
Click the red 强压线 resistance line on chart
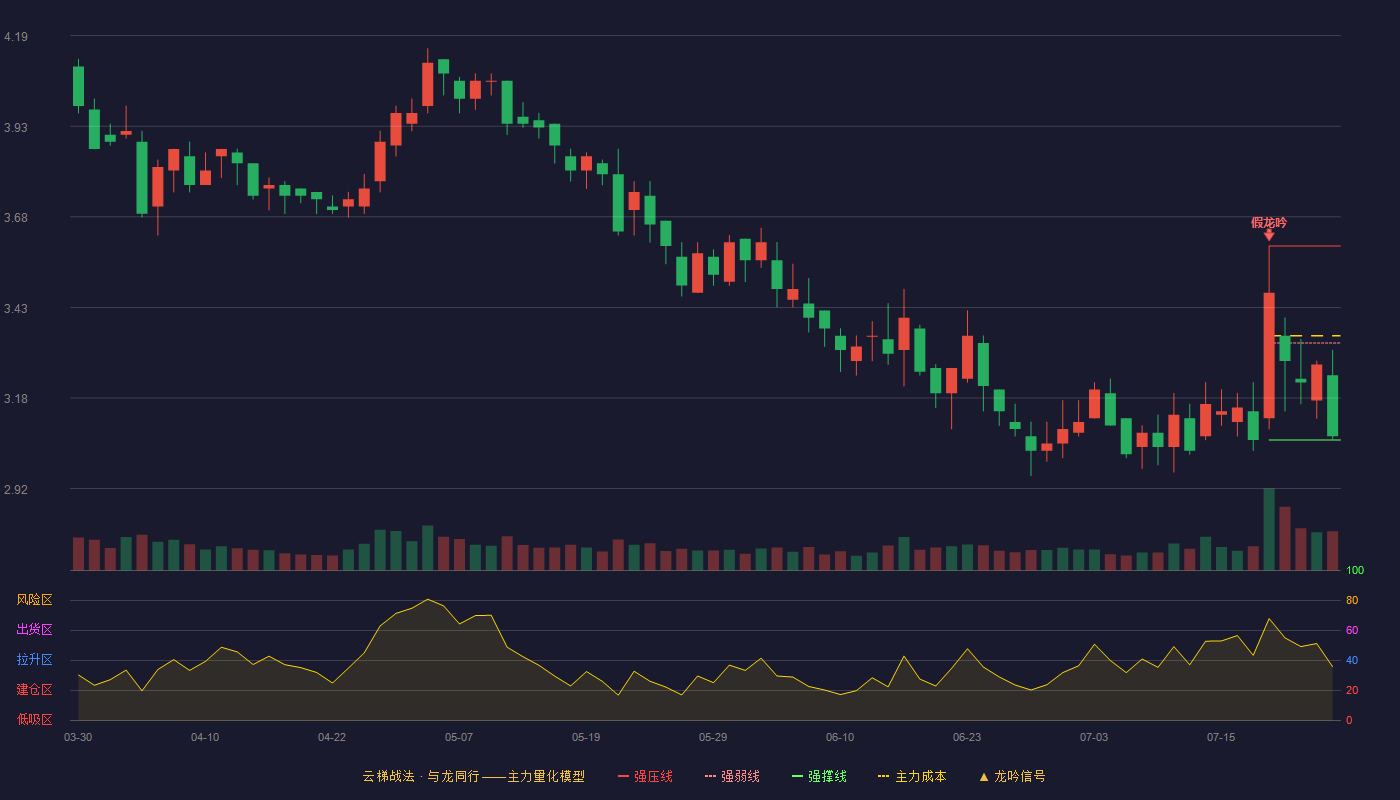pos(1305,246)
